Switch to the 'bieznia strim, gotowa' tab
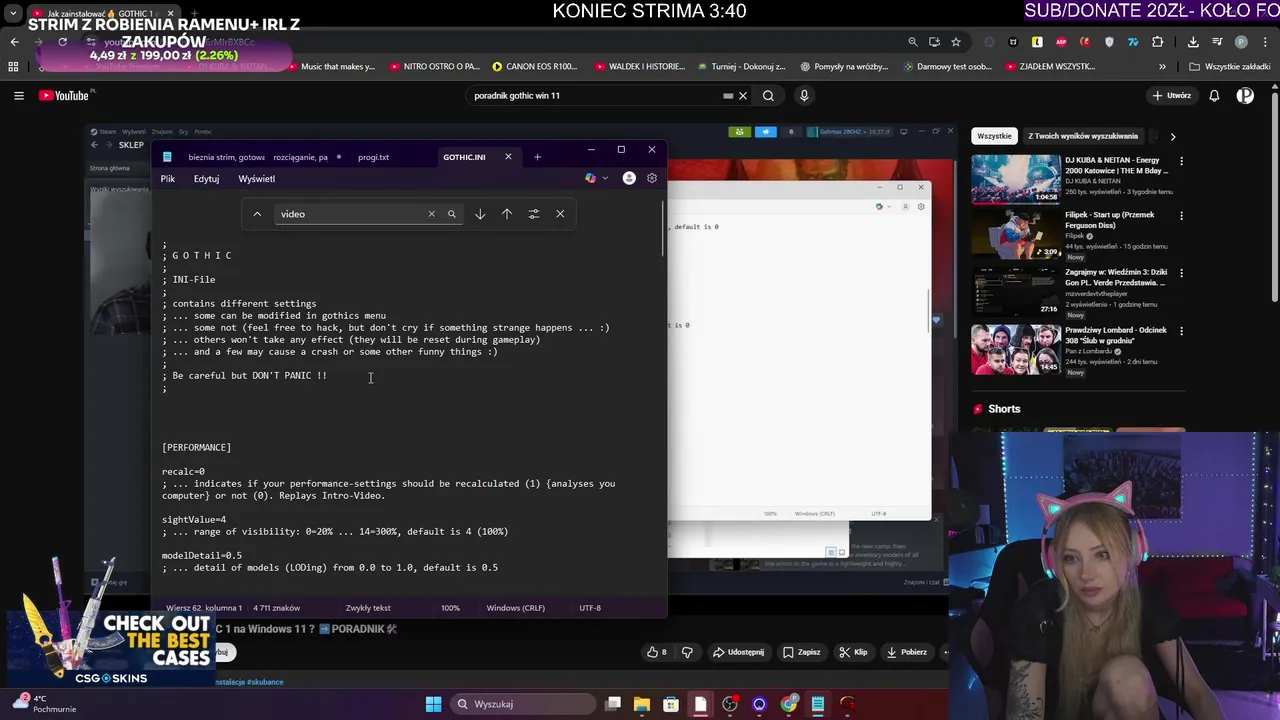The image size is (1280, 720). pyautogui.click(x=226, y=157)
